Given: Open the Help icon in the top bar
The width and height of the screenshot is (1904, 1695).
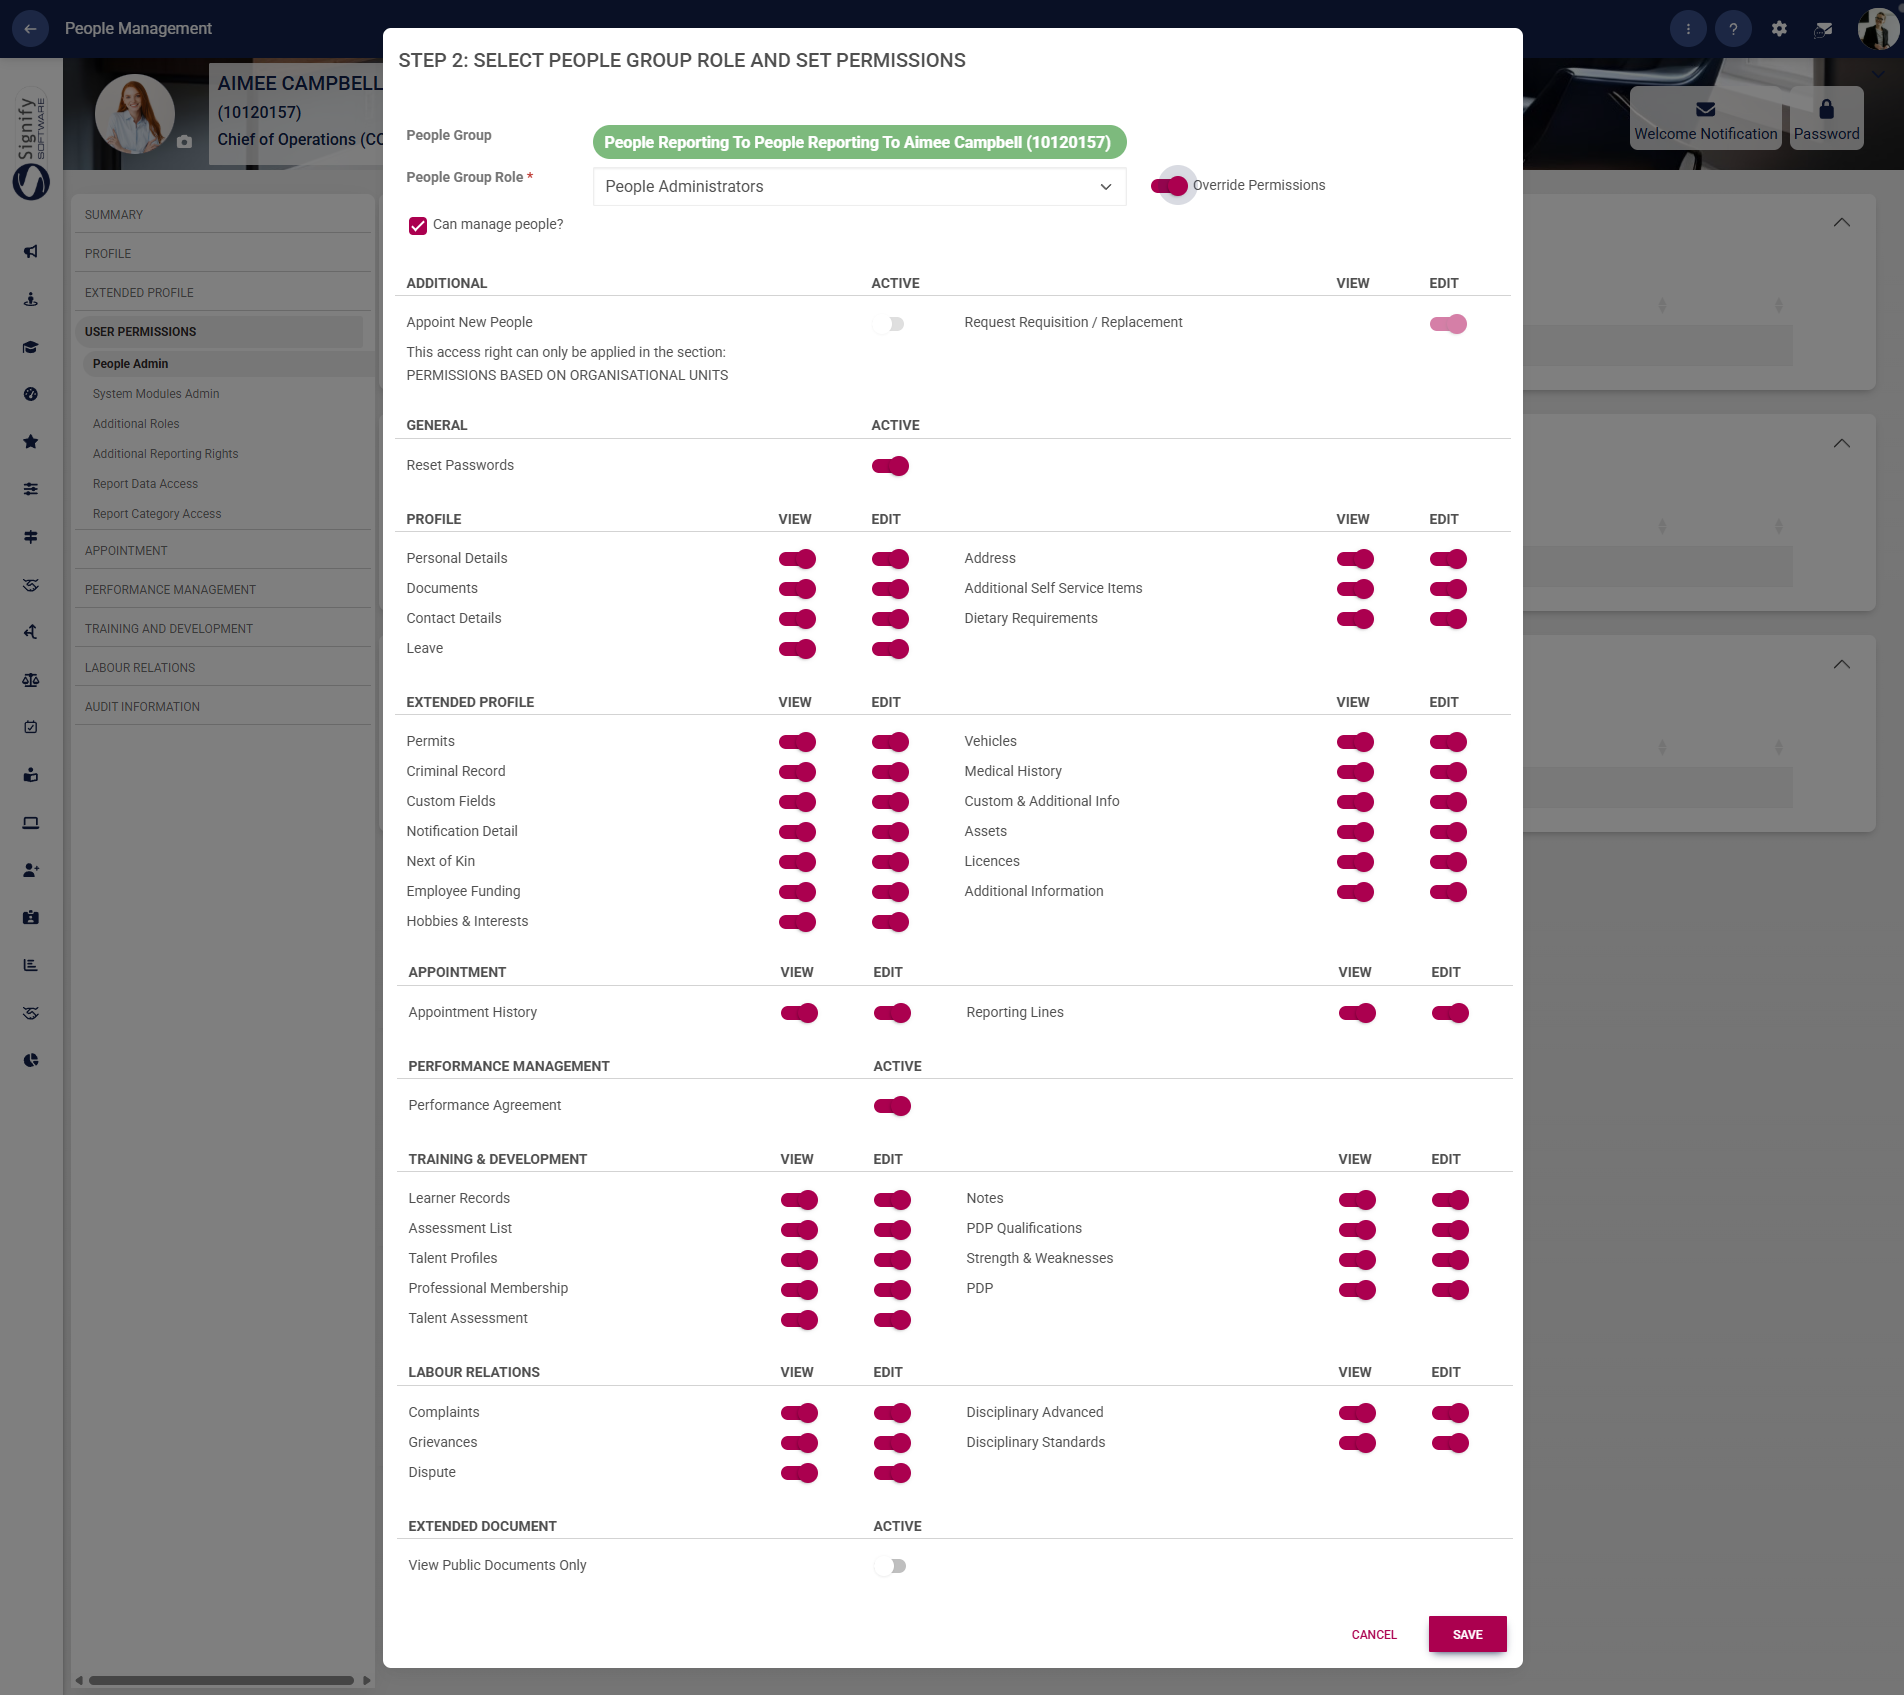Looking at the screenshot, I should pos(1733,28).
